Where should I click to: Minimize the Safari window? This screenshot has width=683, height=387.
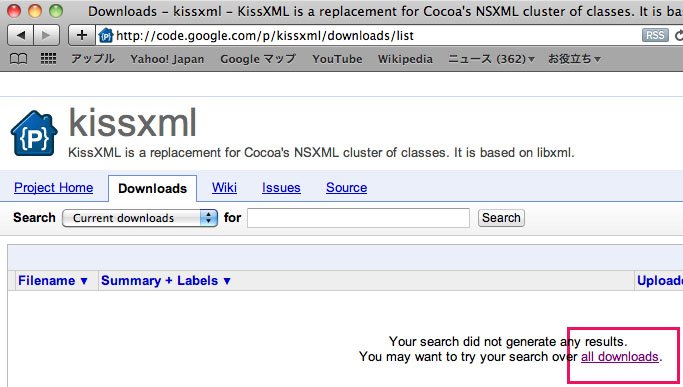pyautogui.click(x=35, y=10)
